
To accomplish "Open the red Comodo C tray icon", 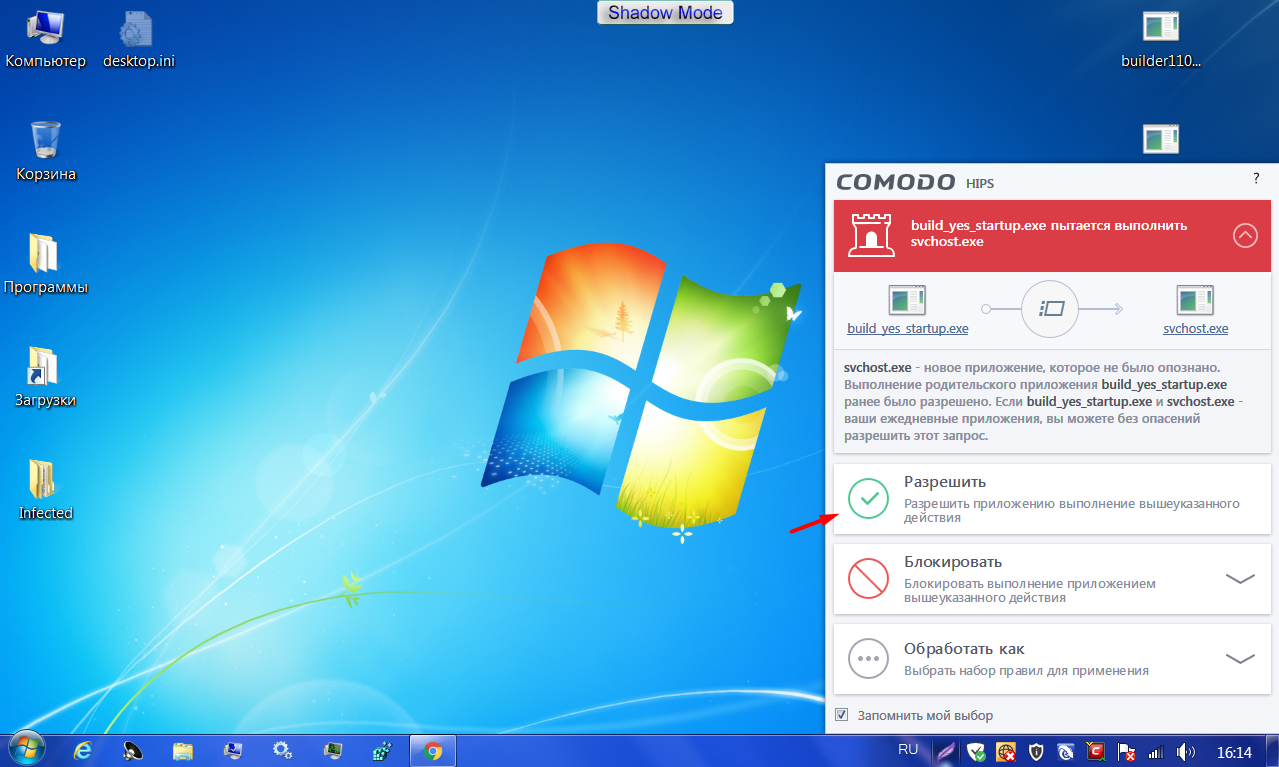I will [1097, 751].
